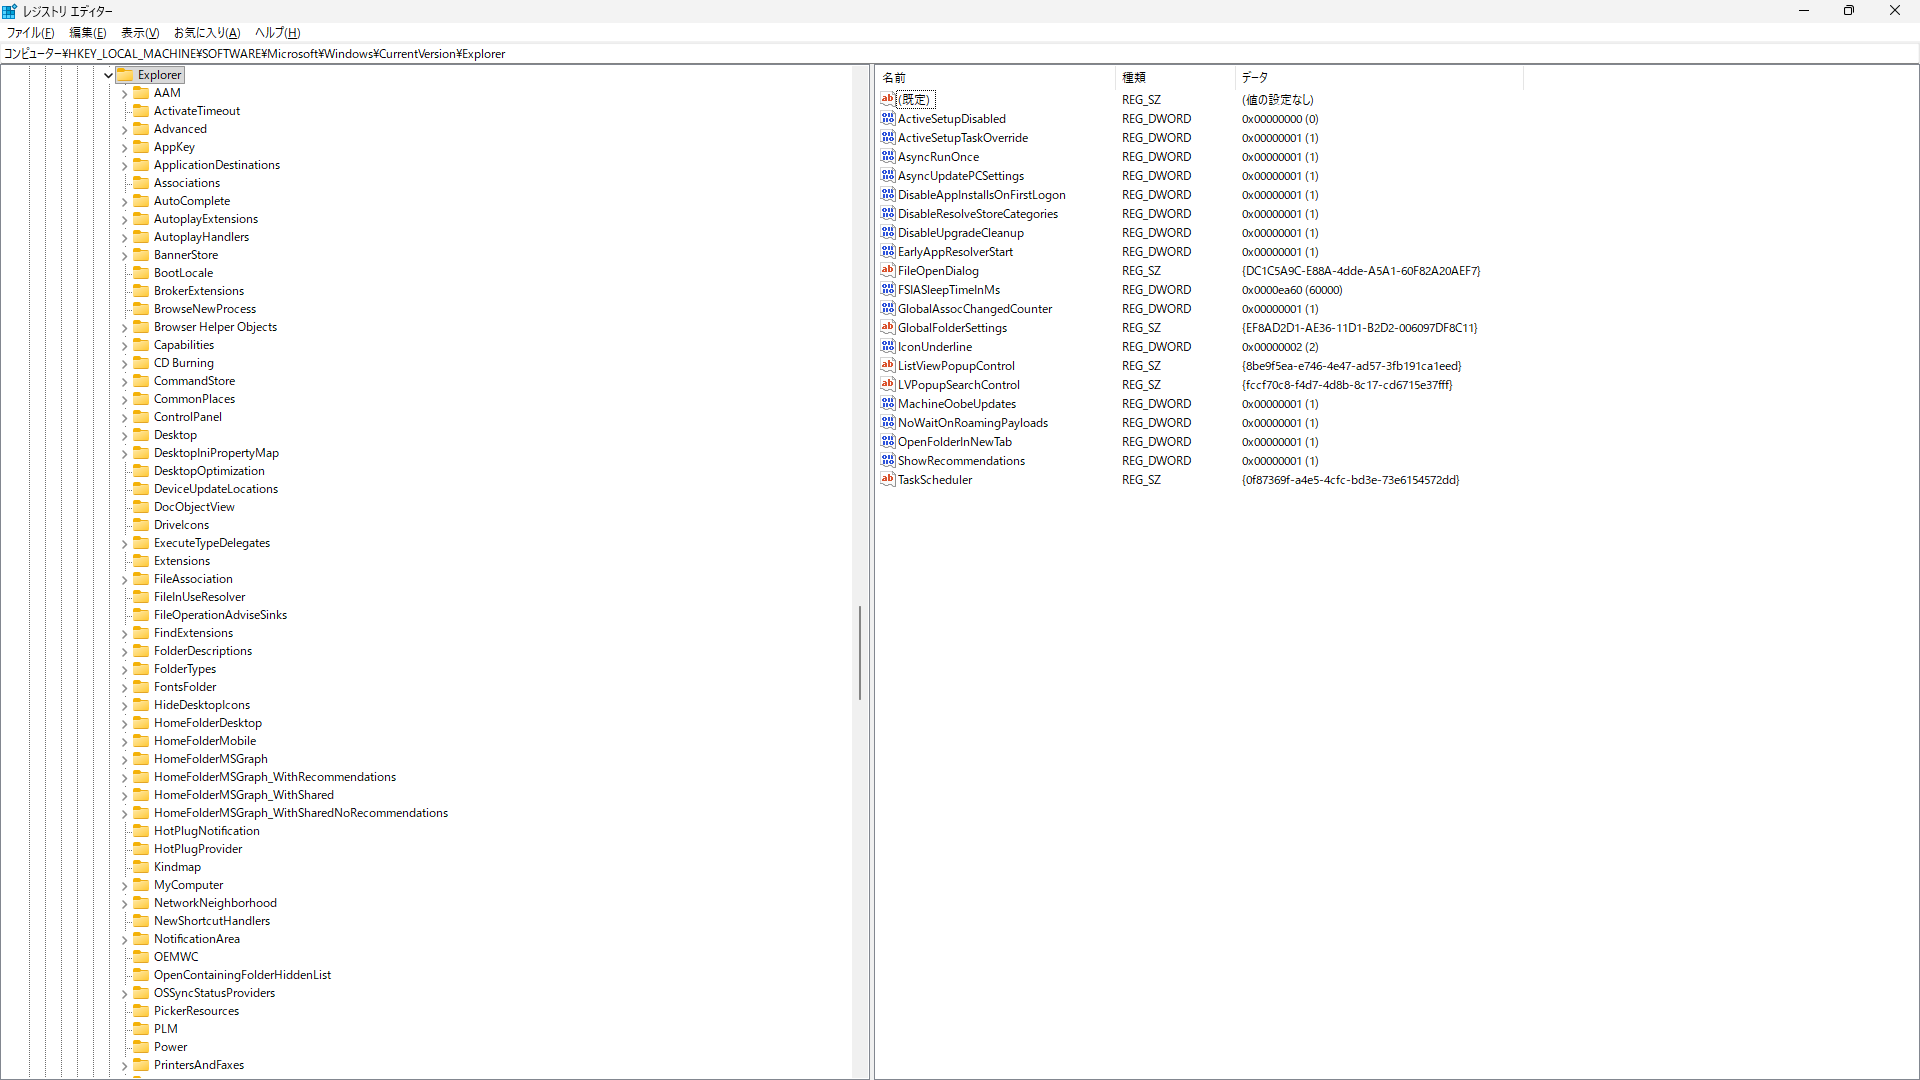Open the お気に入り(A) favorites menu
This screenshot has width=1920, height=1080.
coord(206,33)
